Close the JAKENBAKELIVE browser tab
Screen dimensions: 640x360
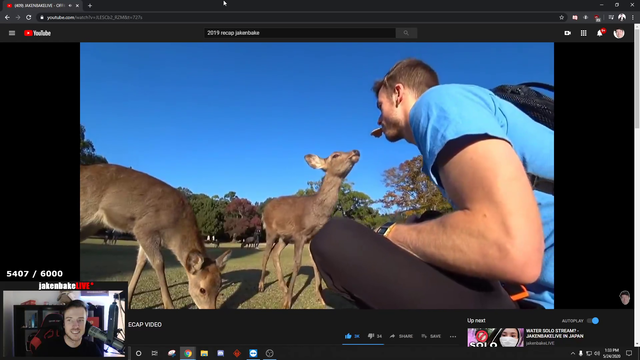[77, 6]
